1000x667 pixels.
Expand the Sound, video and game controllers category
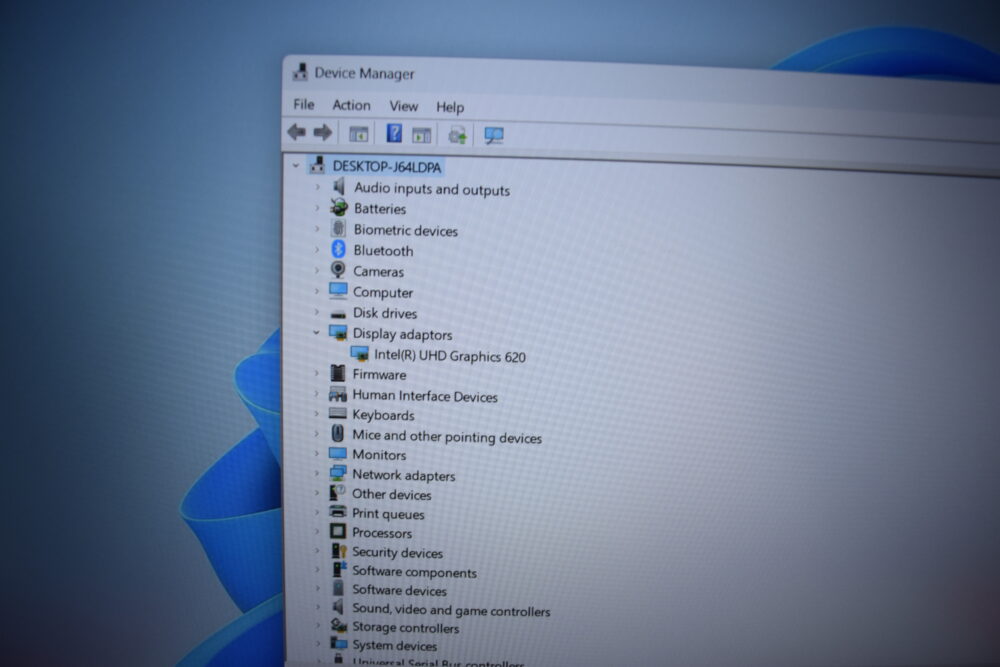pyautogui.click(x=318, y=608)
